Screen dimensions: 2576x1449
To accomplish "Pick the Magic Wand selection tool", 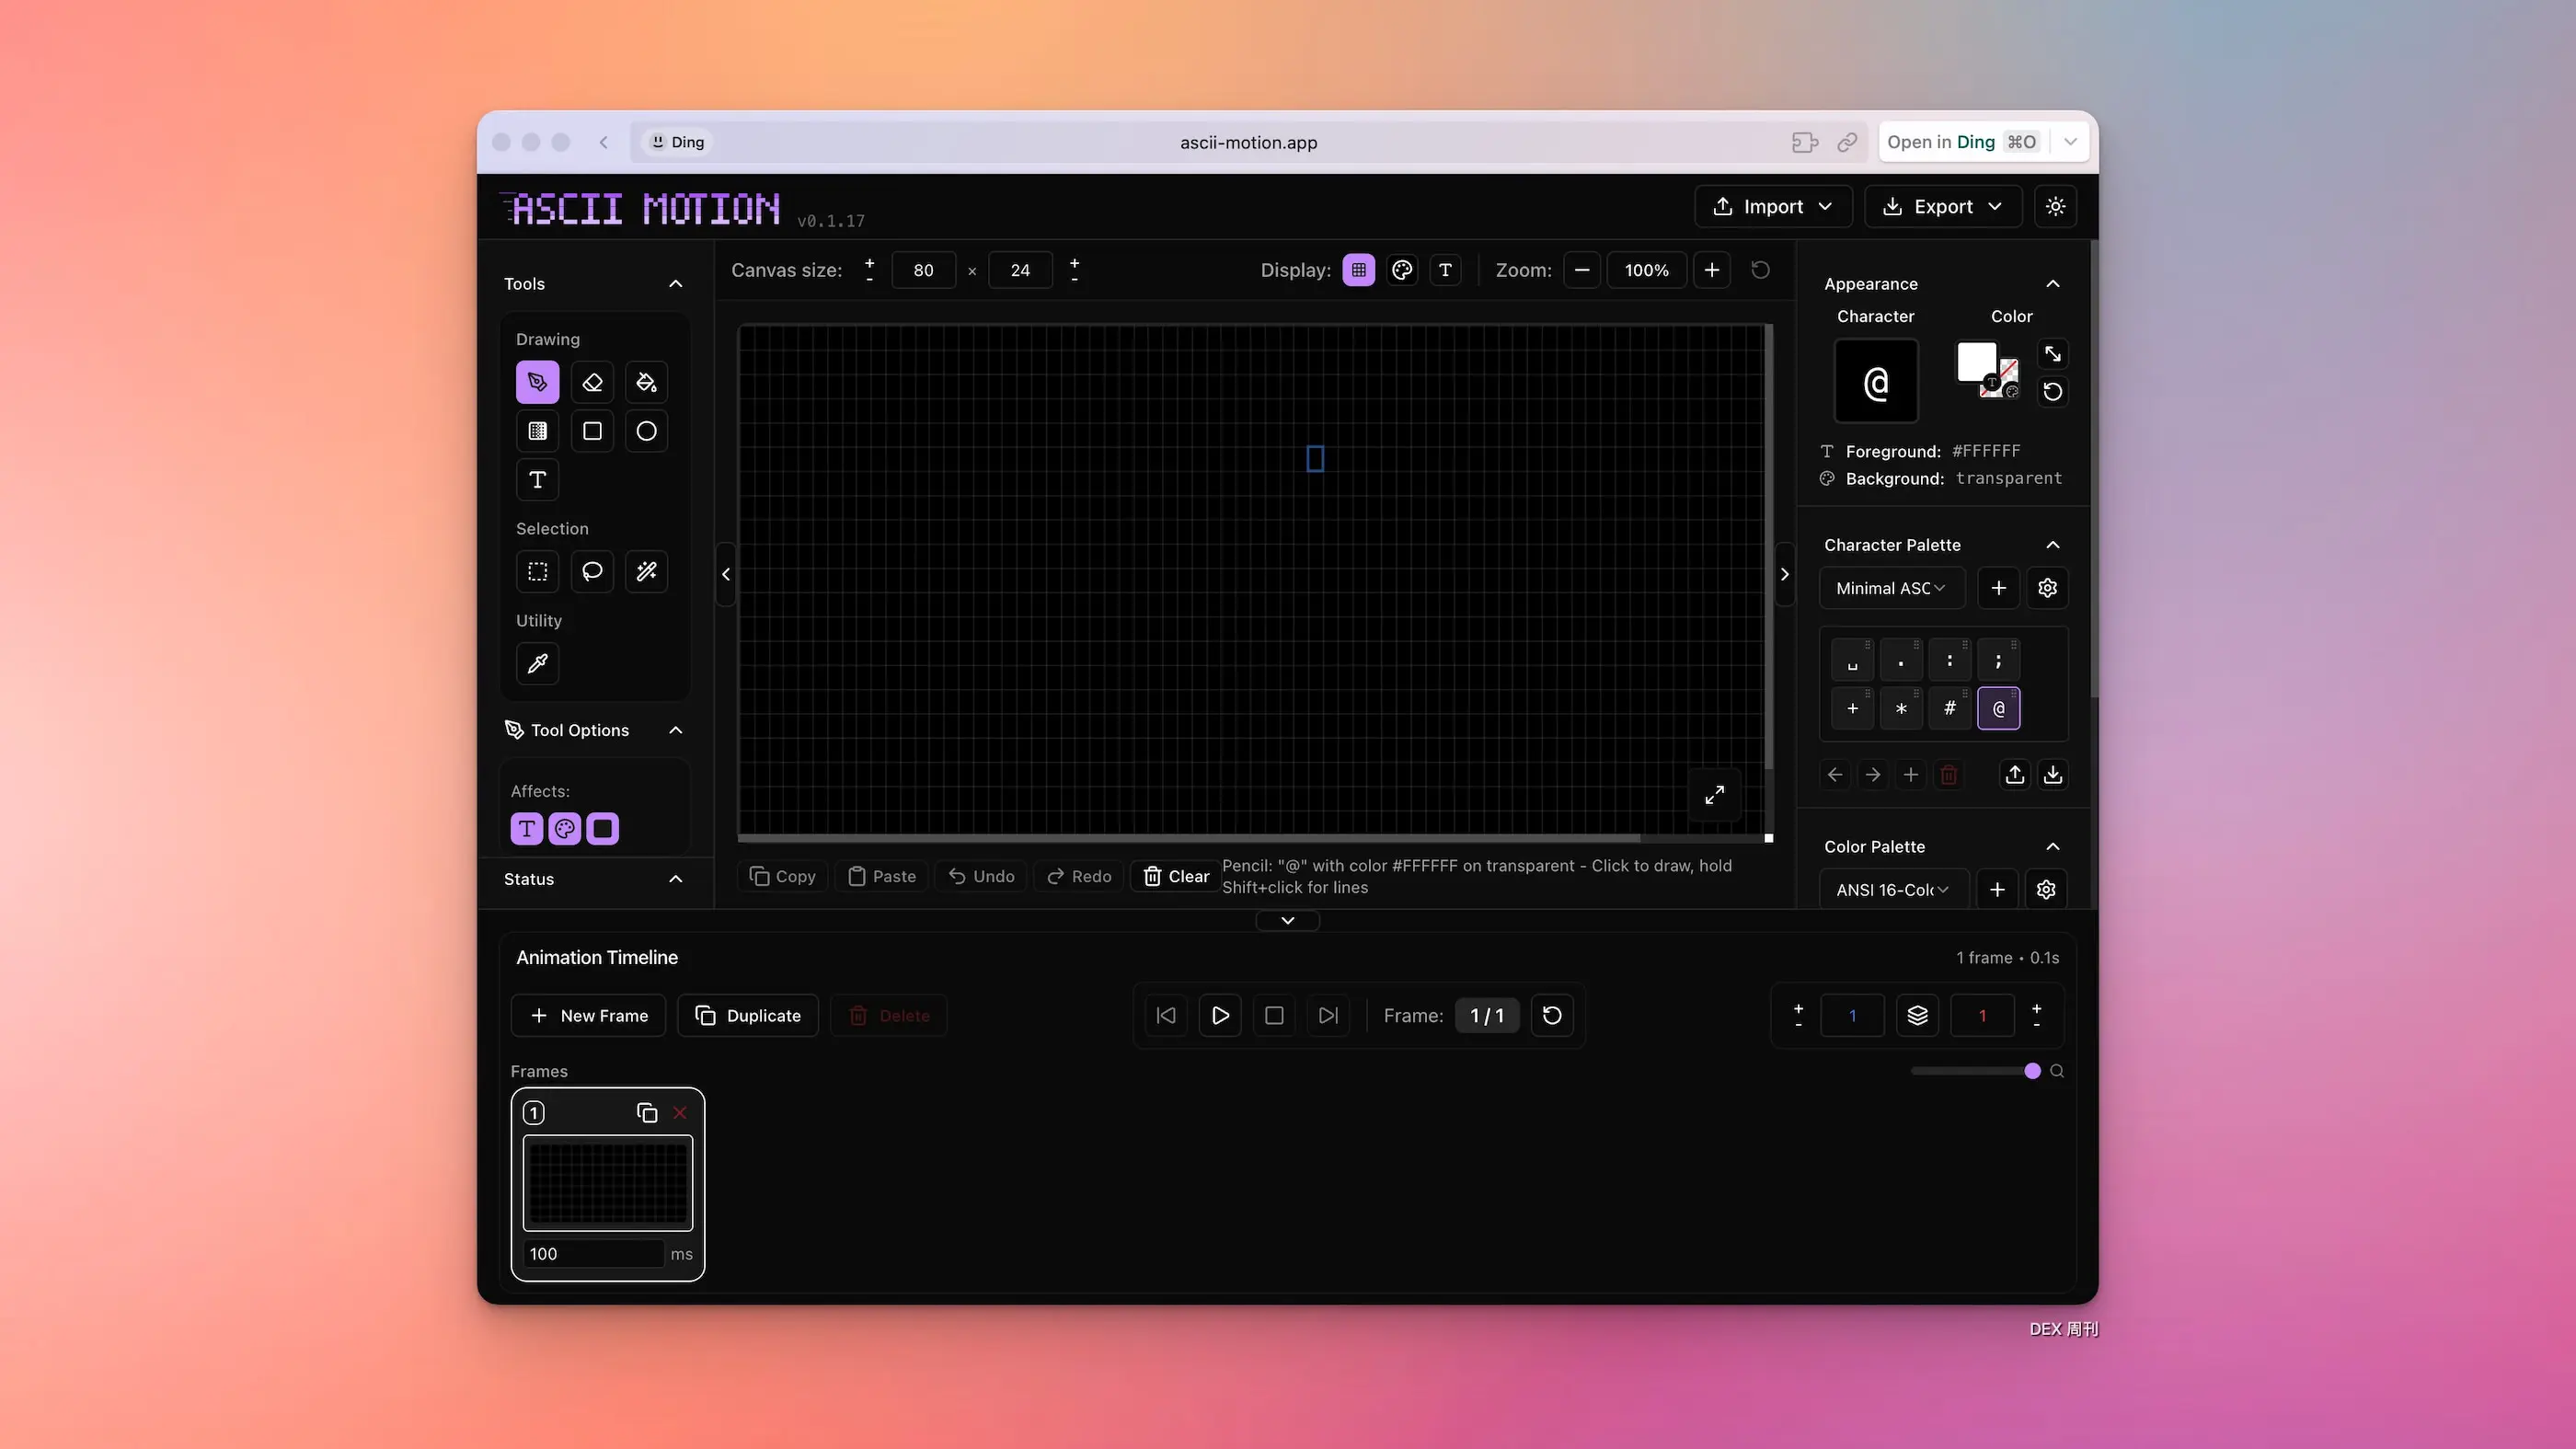I will pyautogui.click(x=646, y=571).
